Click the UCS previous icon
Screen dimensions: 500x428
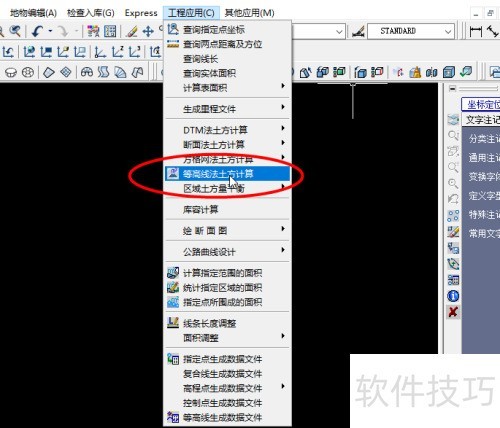(x=8, y=52)
